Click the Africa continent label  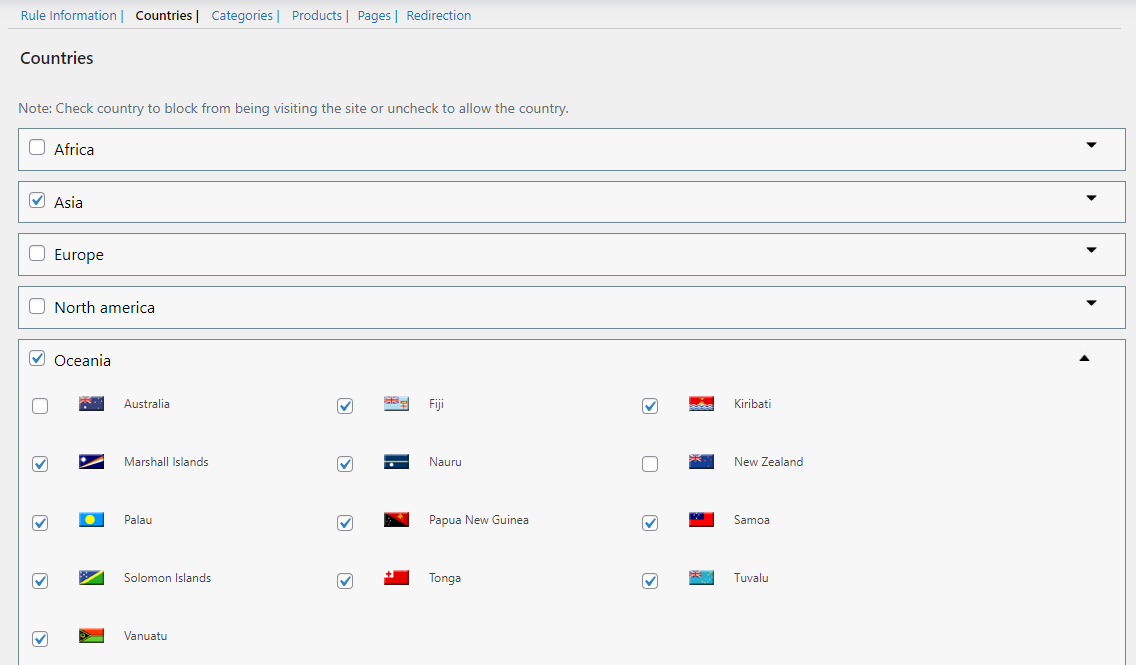(74, 149)
